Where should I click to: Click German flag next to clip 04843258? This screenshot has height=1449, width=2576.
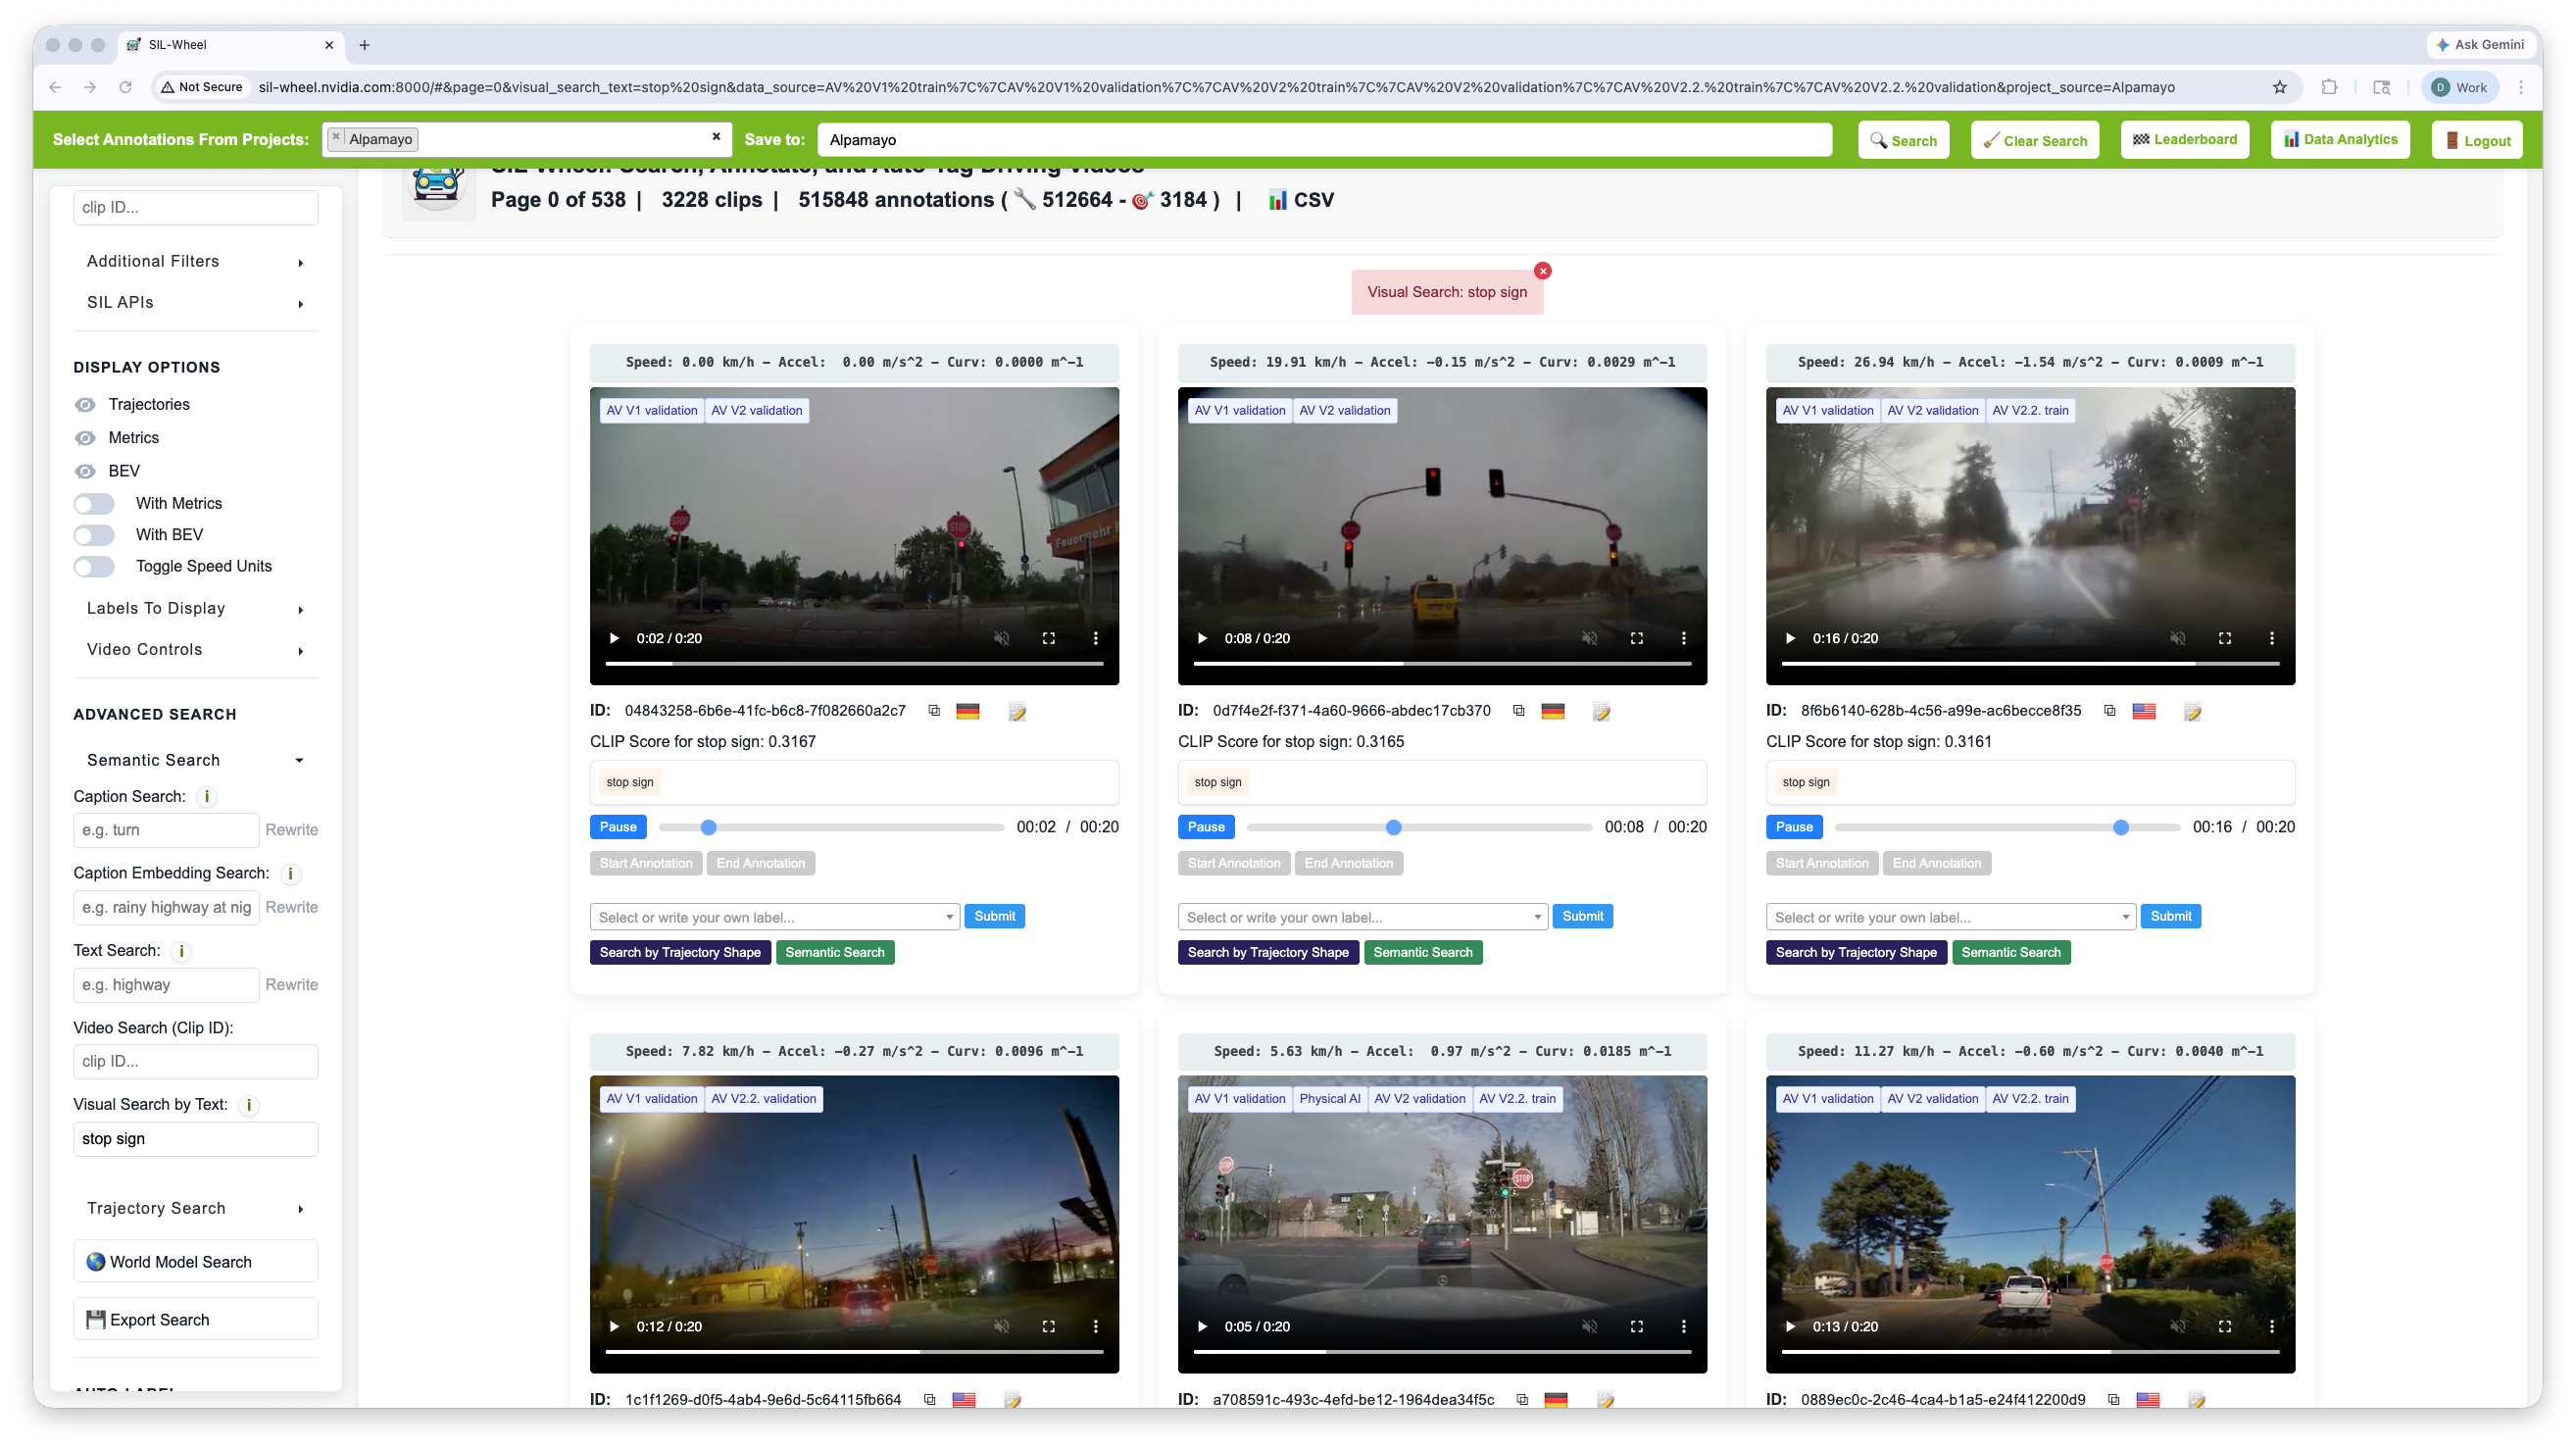click(x=967, y=711)
